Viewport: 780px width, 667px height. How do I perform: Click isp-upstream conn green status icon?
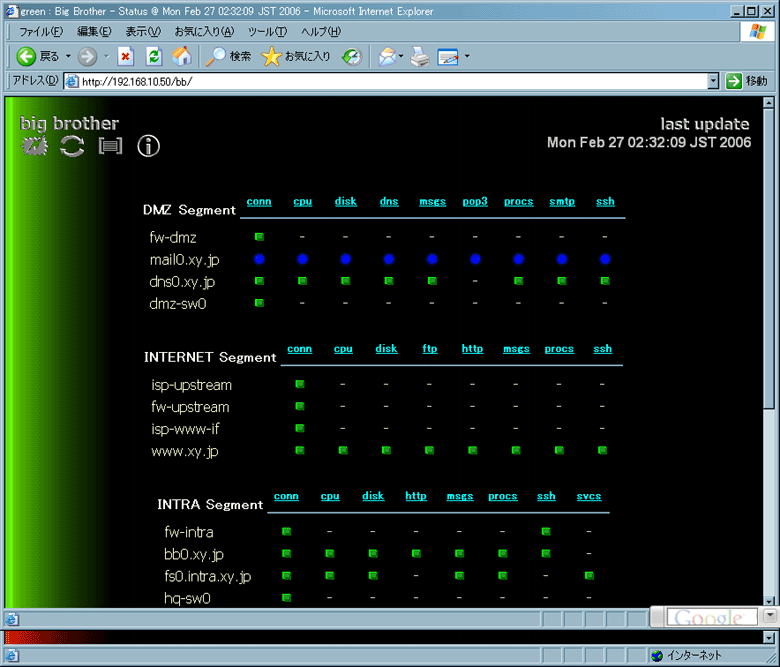click(x=299, y=384)
